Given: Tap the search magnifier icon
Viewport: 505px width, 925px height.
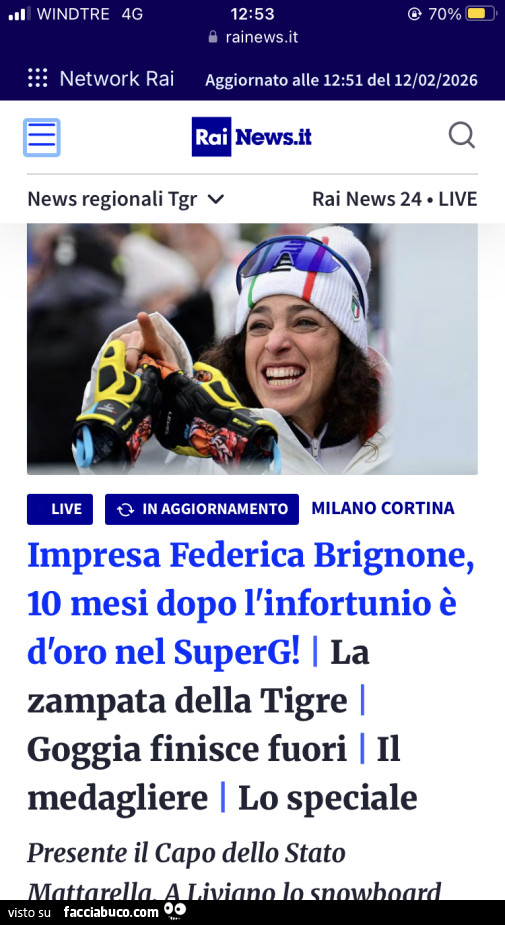Looking at the screenshot, I should [x=461, y=135].
